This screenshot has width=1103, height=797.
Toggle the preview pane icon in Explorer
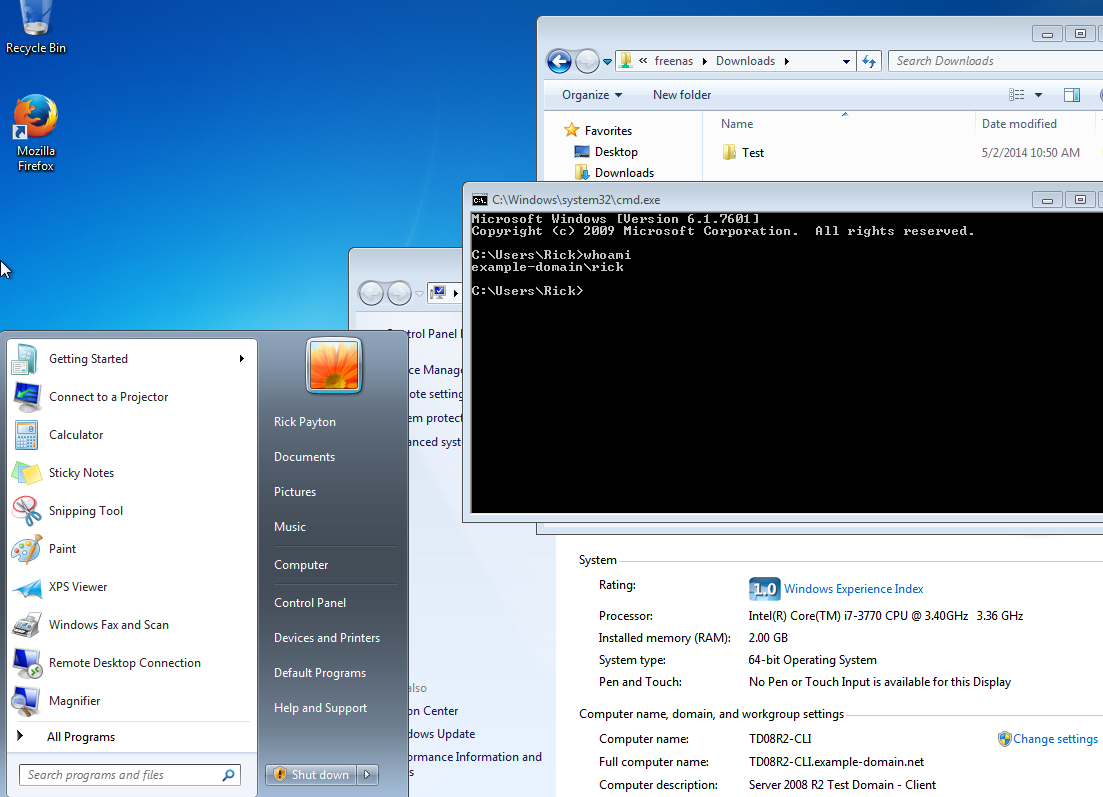[1071, 95]
